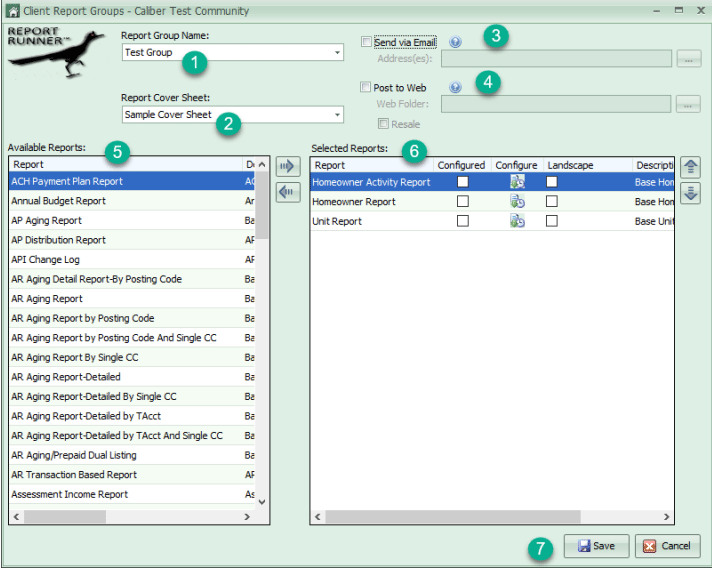Click Report column header in Available Reports
Viewport: 712px width, 569px height.
click(x=126, y=164)
